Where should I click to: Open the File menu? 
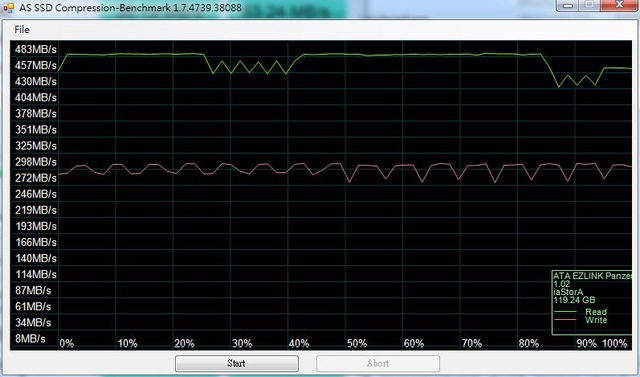click(22, 29)
